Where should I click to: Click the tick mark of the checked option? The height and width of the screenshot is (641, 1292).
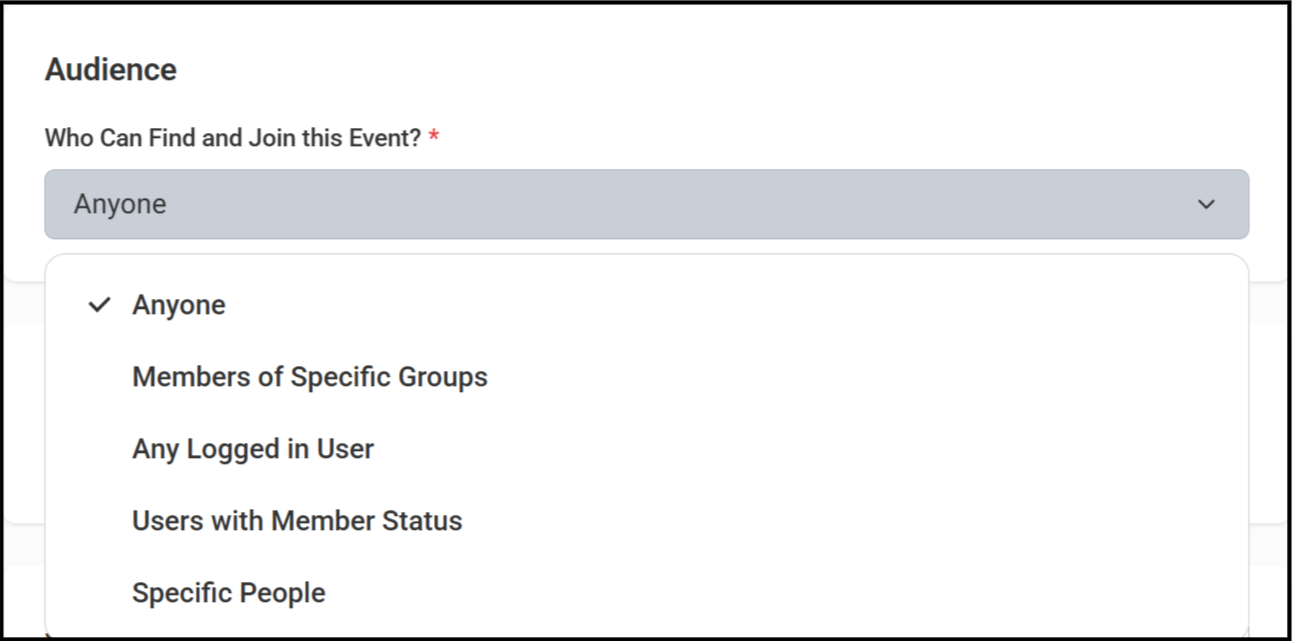click(99, 305)
